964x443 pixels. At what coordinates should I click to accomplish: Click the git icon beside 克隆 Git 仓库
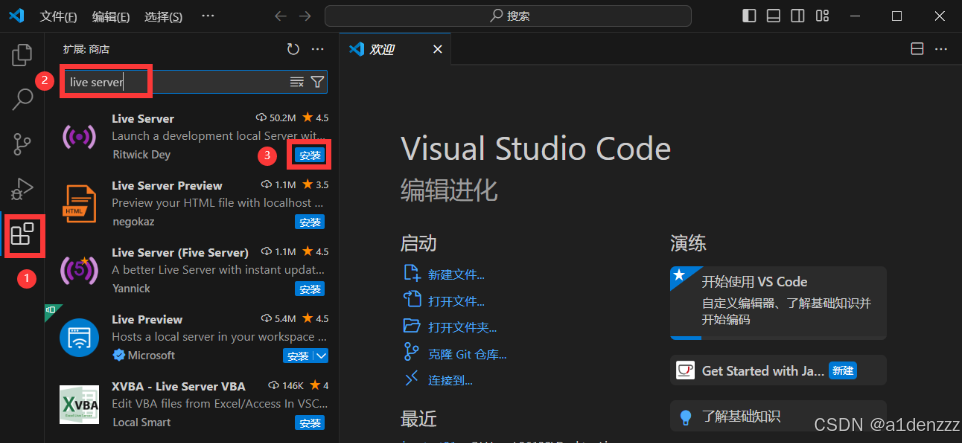[x=411, y=353]
